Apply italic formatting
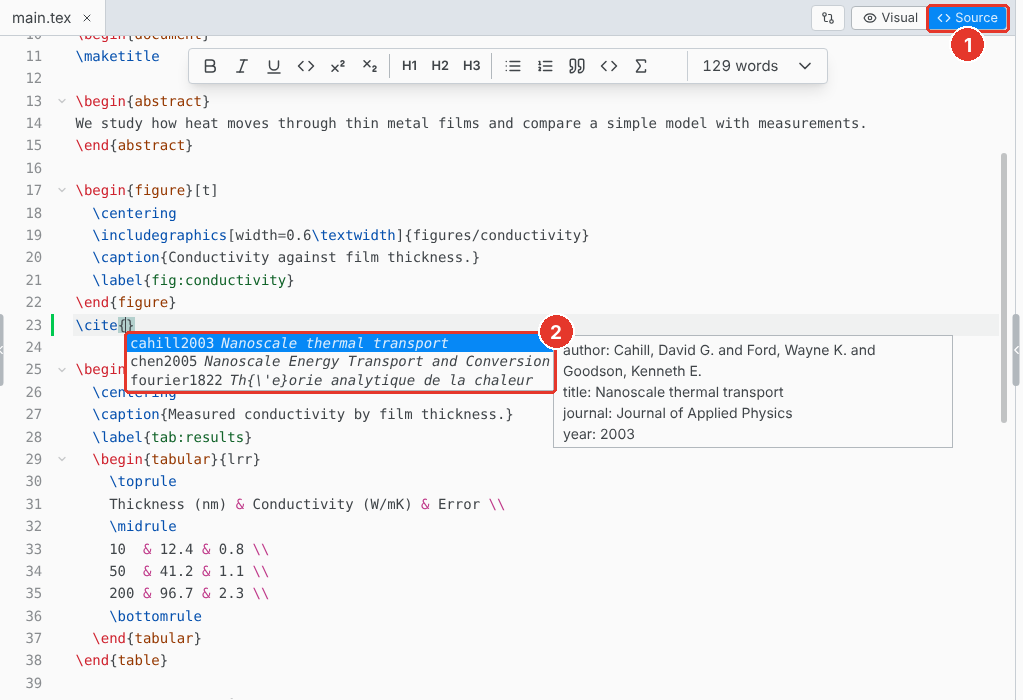Image resolution: width=1023 pixels, height=700 pixels. click(x=241, y=66)
